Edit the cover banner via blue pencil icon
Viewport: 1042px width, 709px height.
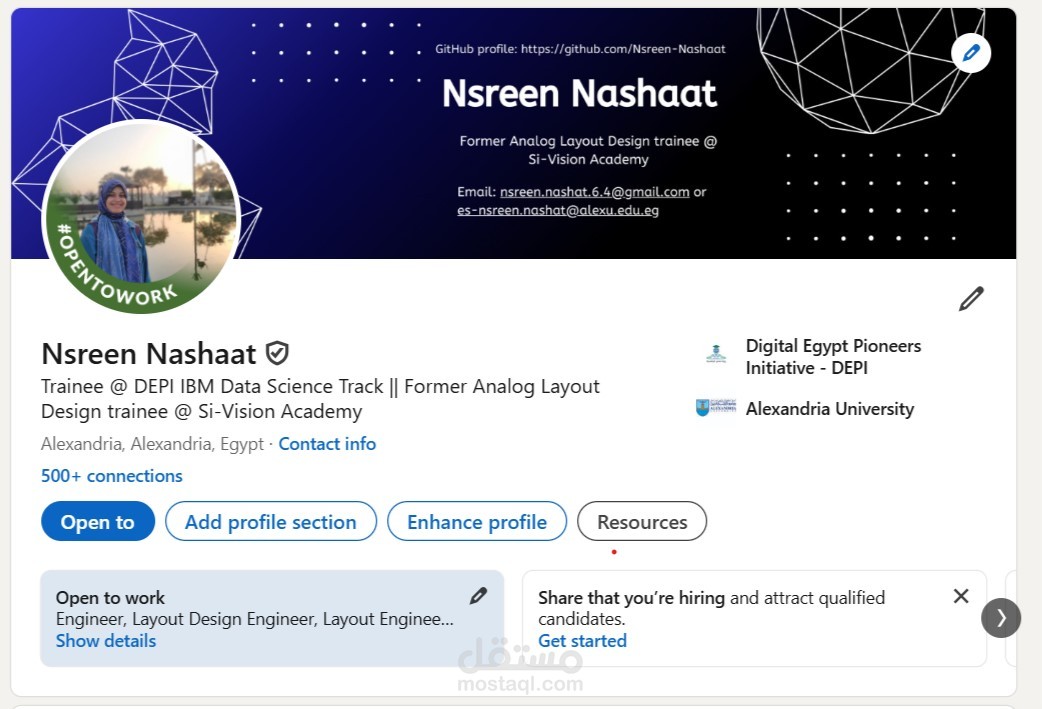[x=969, y=52]
